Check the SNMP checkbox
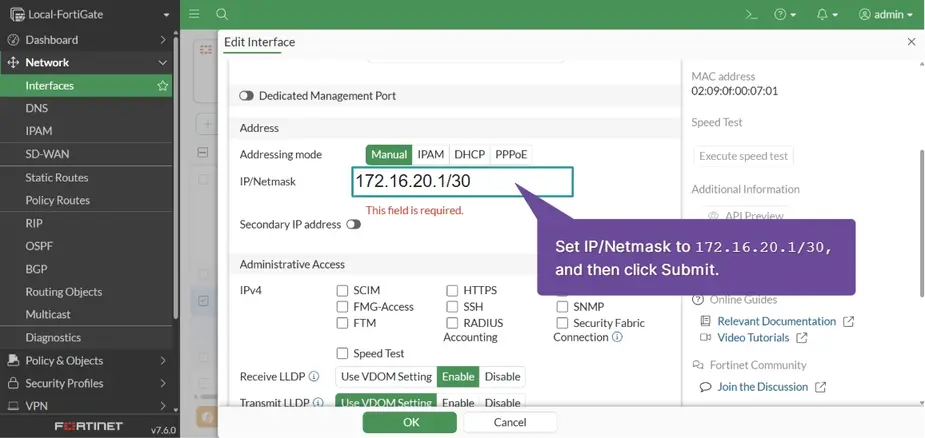 tap(562, 307)
